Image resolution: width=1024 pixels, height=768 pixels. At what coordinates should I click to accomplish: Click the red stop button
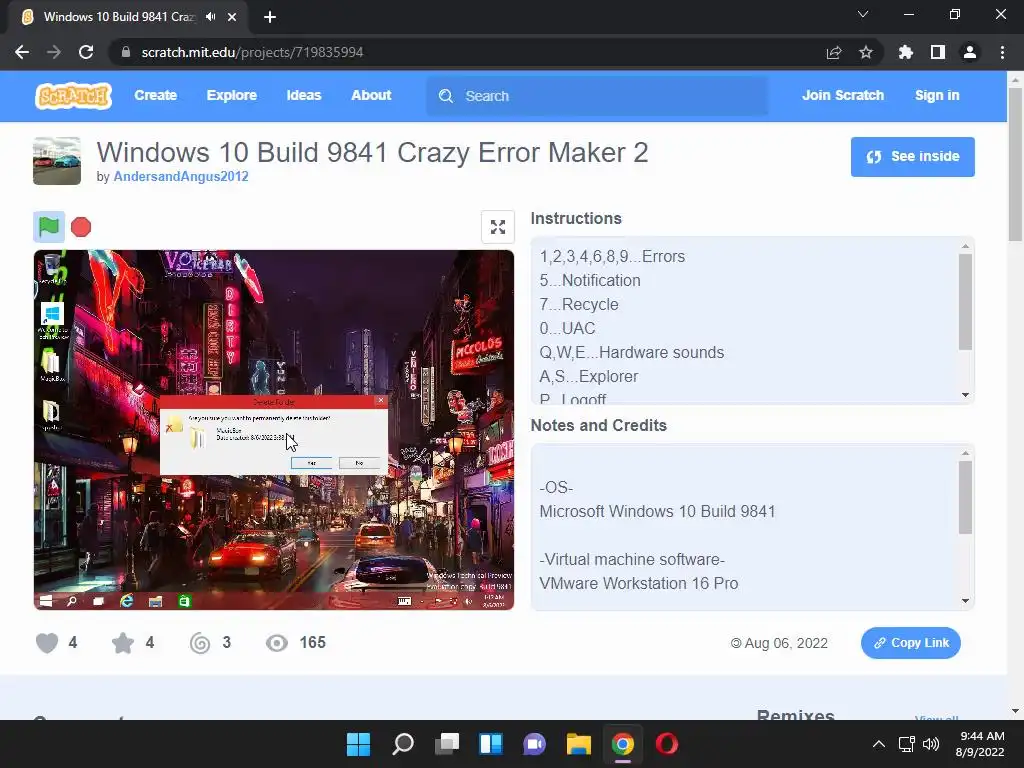pos(81,227)
